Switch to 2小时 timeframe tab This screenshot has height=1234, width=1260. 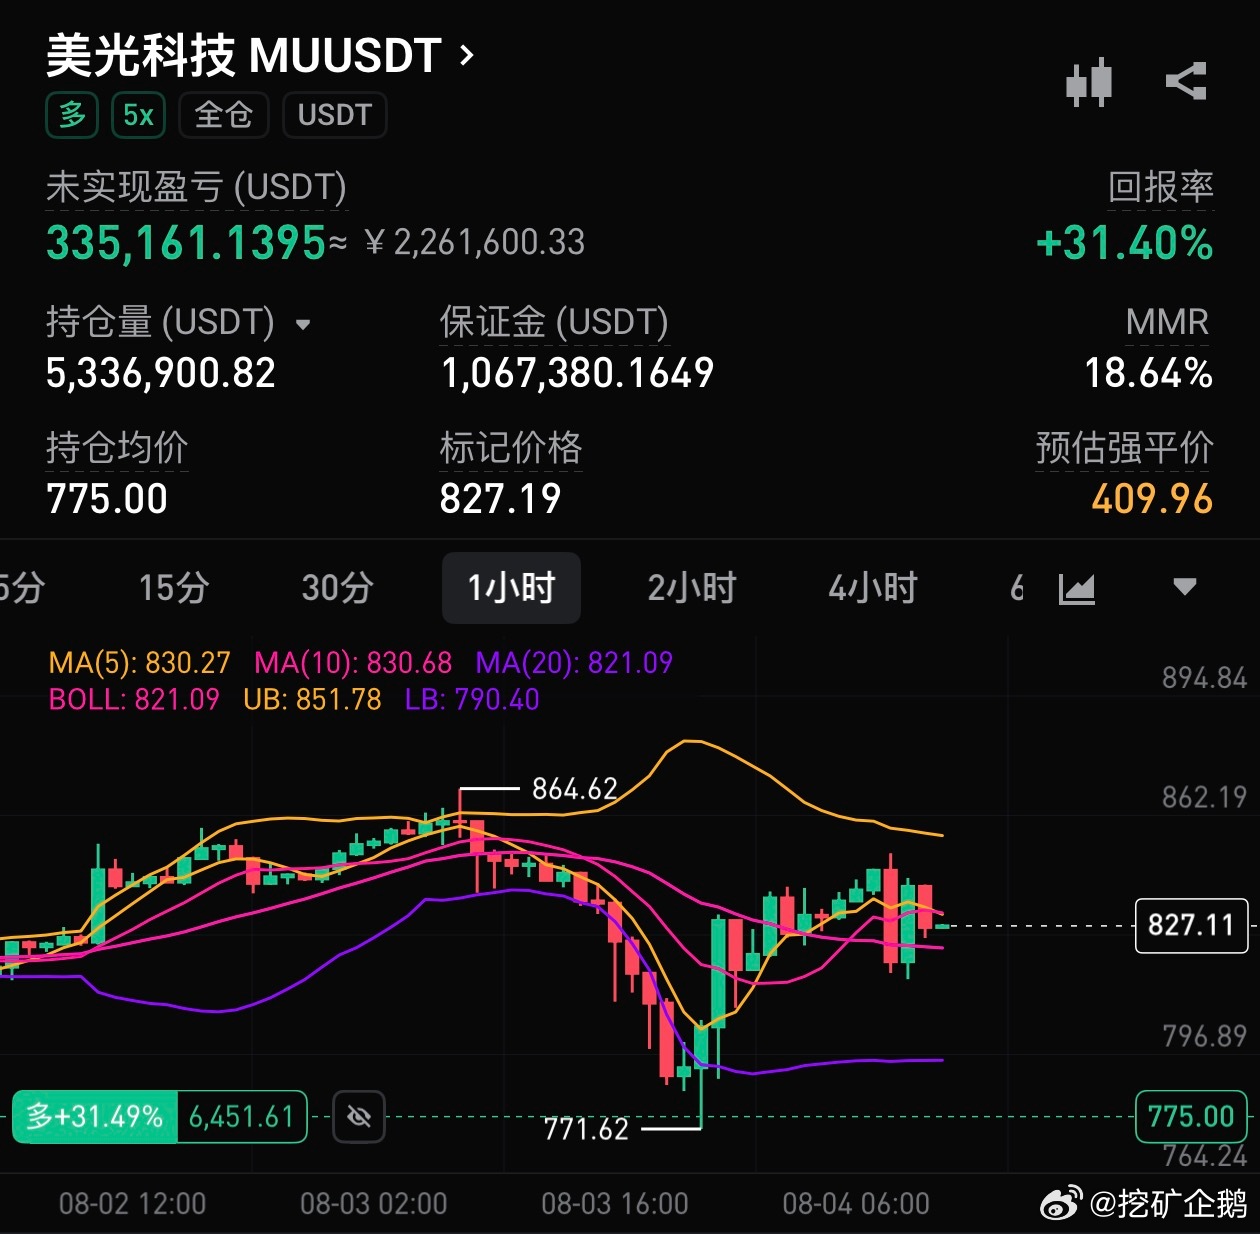(x=692, y=588)
